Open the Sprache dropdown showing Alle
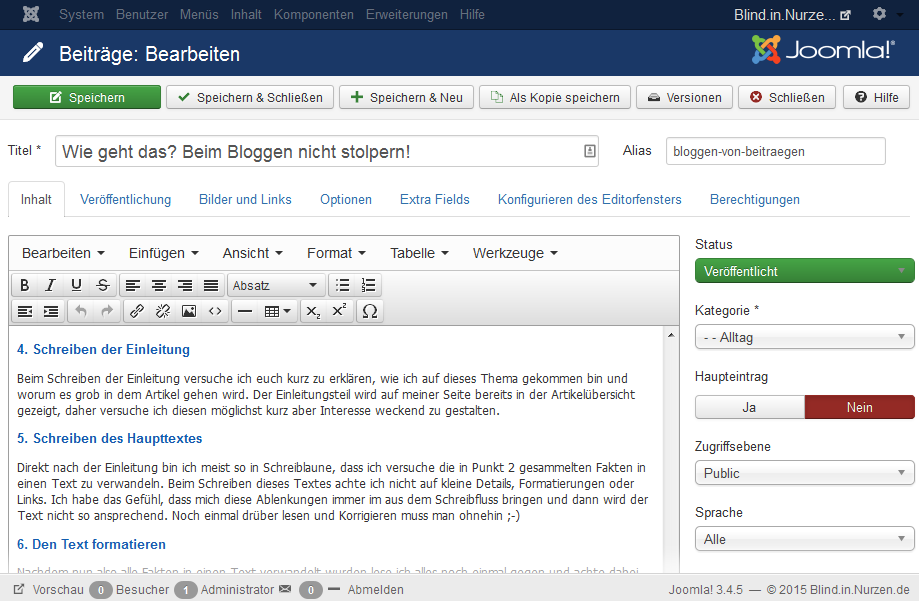The image size is (919, 601). pyautogui.click(x=804, y=539)
